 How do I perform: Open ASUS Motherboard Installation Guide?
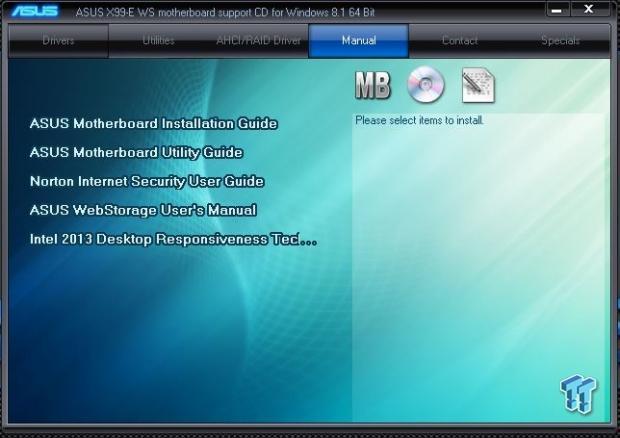153,124
